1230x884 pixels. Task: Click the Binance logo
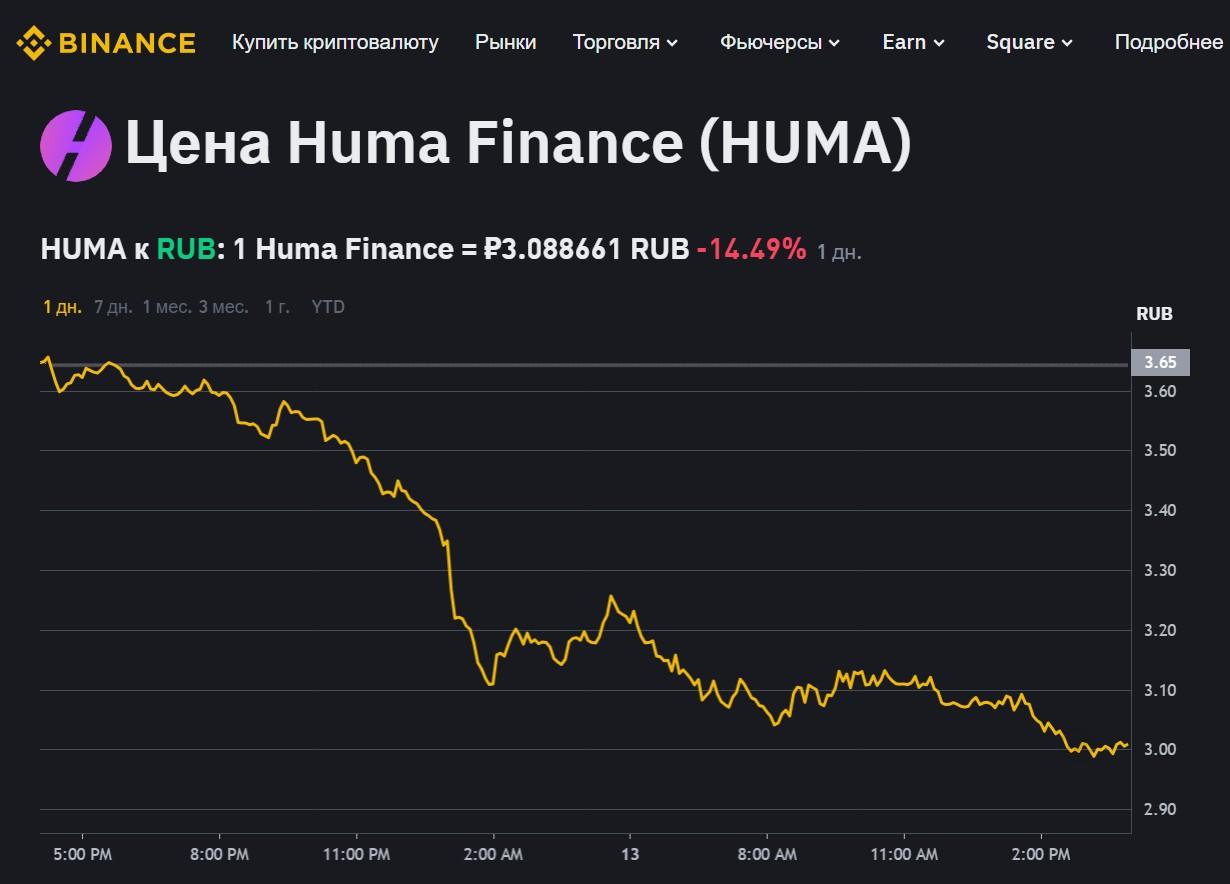coord(104,42)
